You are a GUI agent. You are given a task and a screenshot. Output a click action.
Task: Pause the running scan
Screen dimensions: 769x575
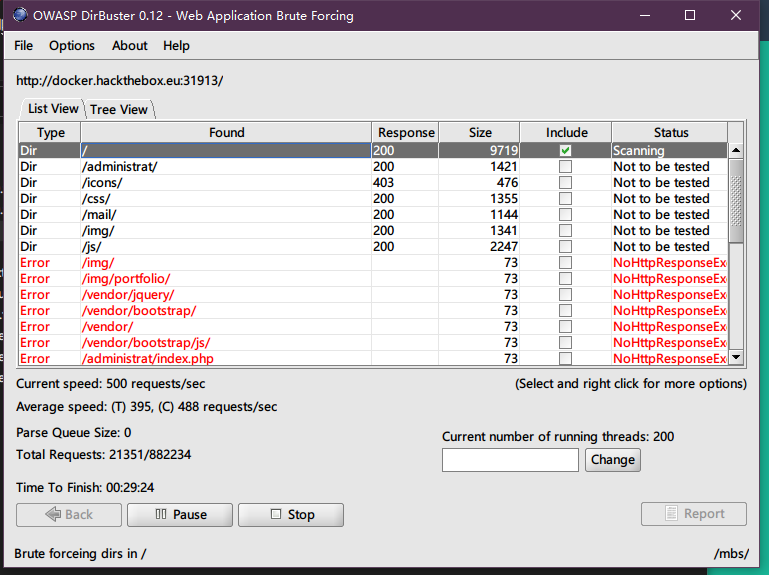pos(180,514)
